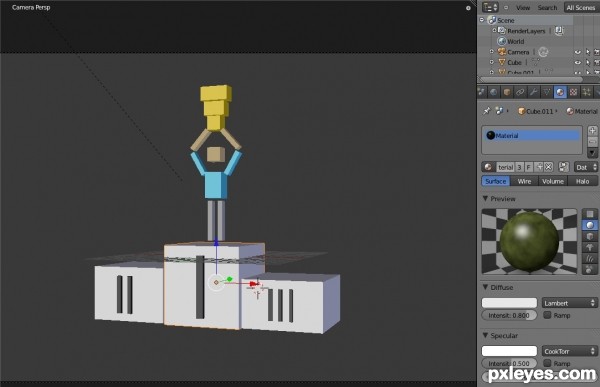The width and height of the screenshot is (600, 387).
Task: Open the Particles properties tab
Action: (586, 92)
